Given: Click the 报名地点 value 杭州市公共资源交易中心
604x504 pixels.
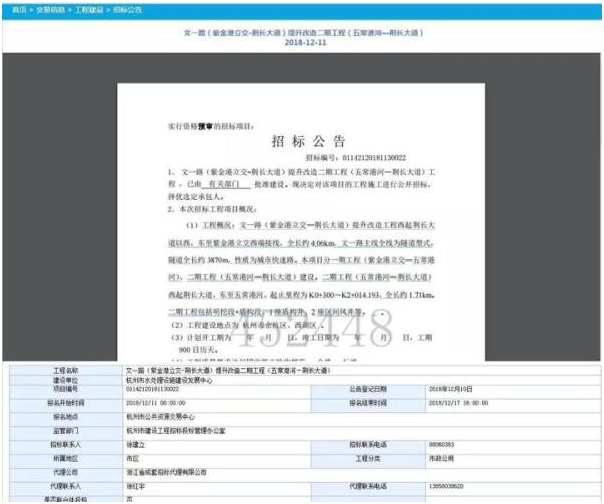Looking at the screenshot, I should point(160,417).
